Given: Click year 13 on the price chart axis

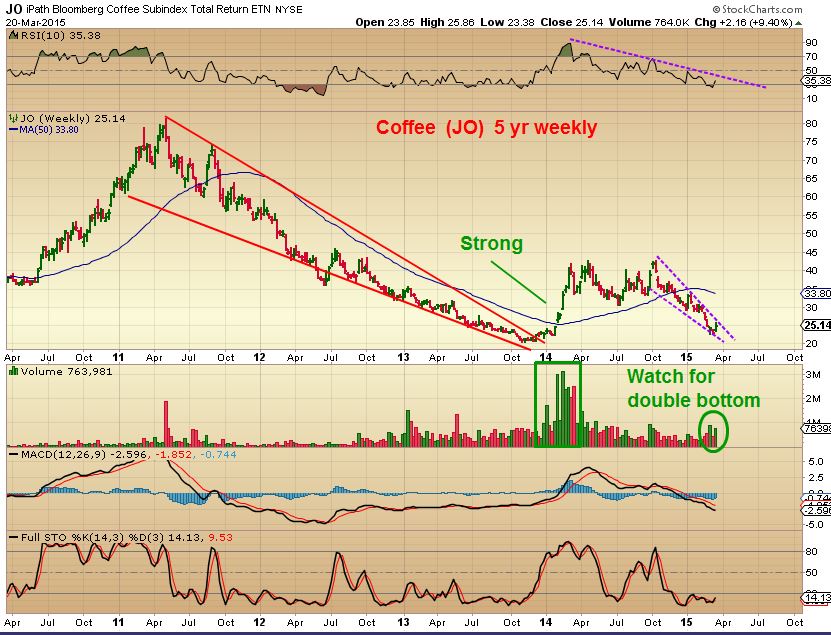Looking at the screenshot, I should click(x=403, y=357).
